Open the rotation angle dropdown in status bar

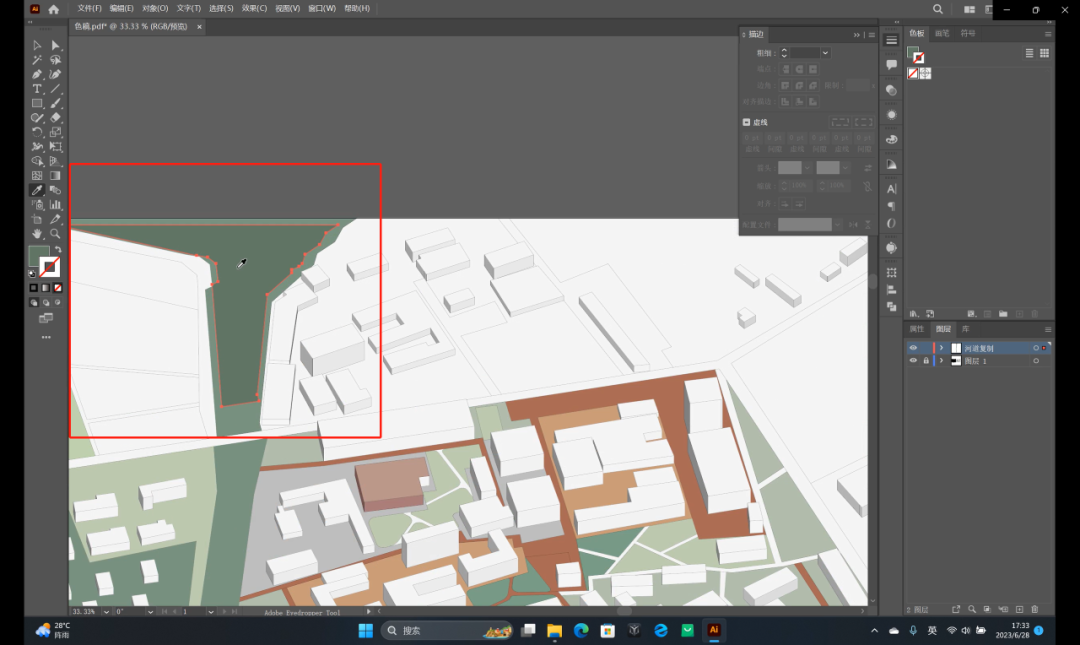tap(150, 611)
